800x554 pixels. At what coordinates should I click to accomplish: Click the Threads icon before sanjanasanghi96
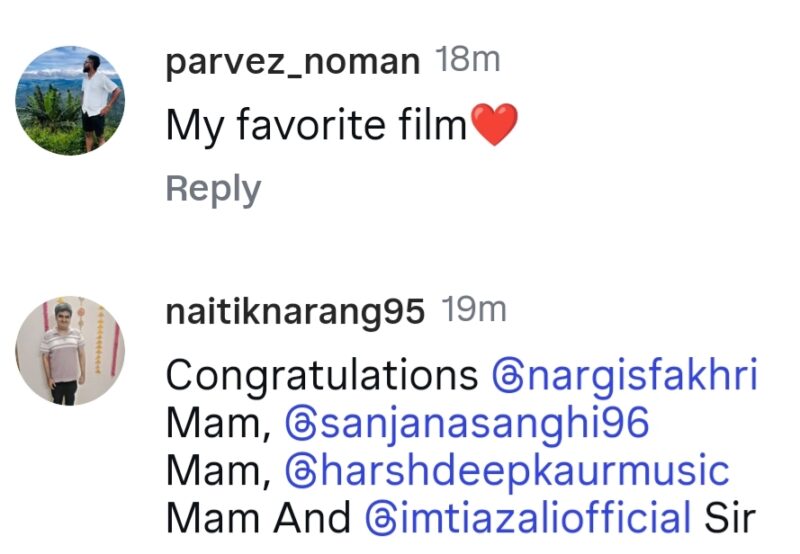[299, 424]
